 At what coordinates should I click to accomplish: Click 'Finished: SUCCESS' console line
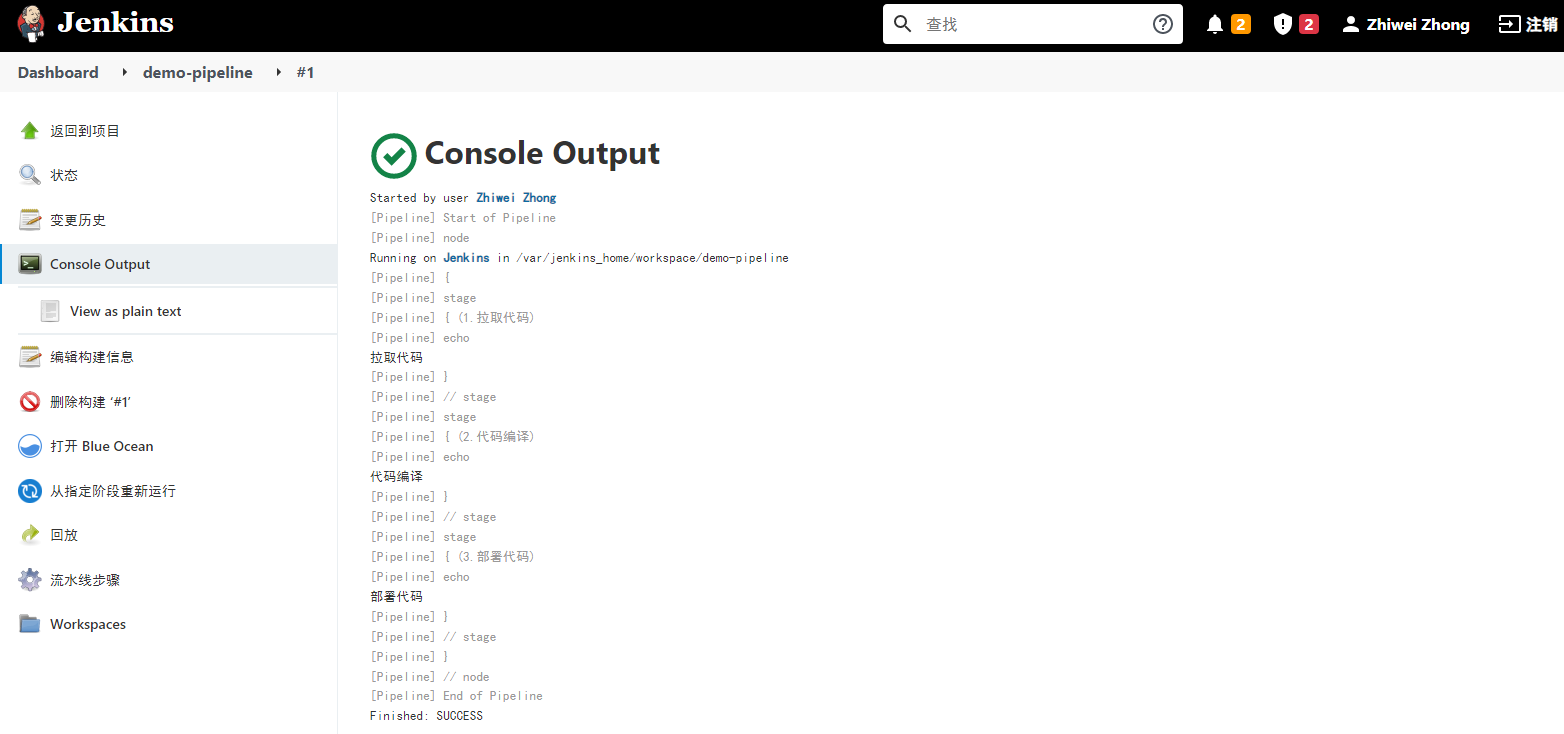(426, 716)
